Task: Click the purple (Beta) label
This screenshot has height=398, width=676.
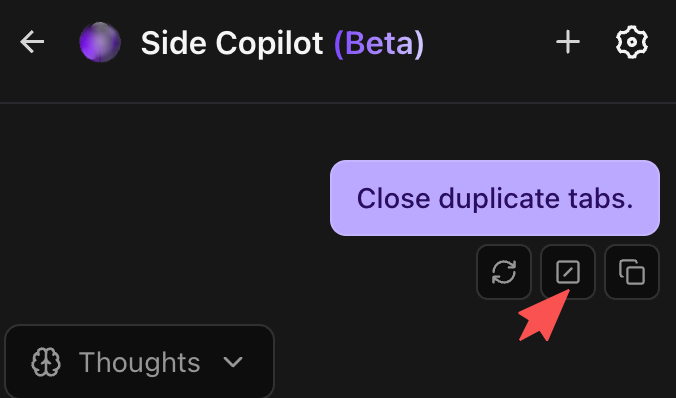Action: pyautogui.click(x=379, y=44)
